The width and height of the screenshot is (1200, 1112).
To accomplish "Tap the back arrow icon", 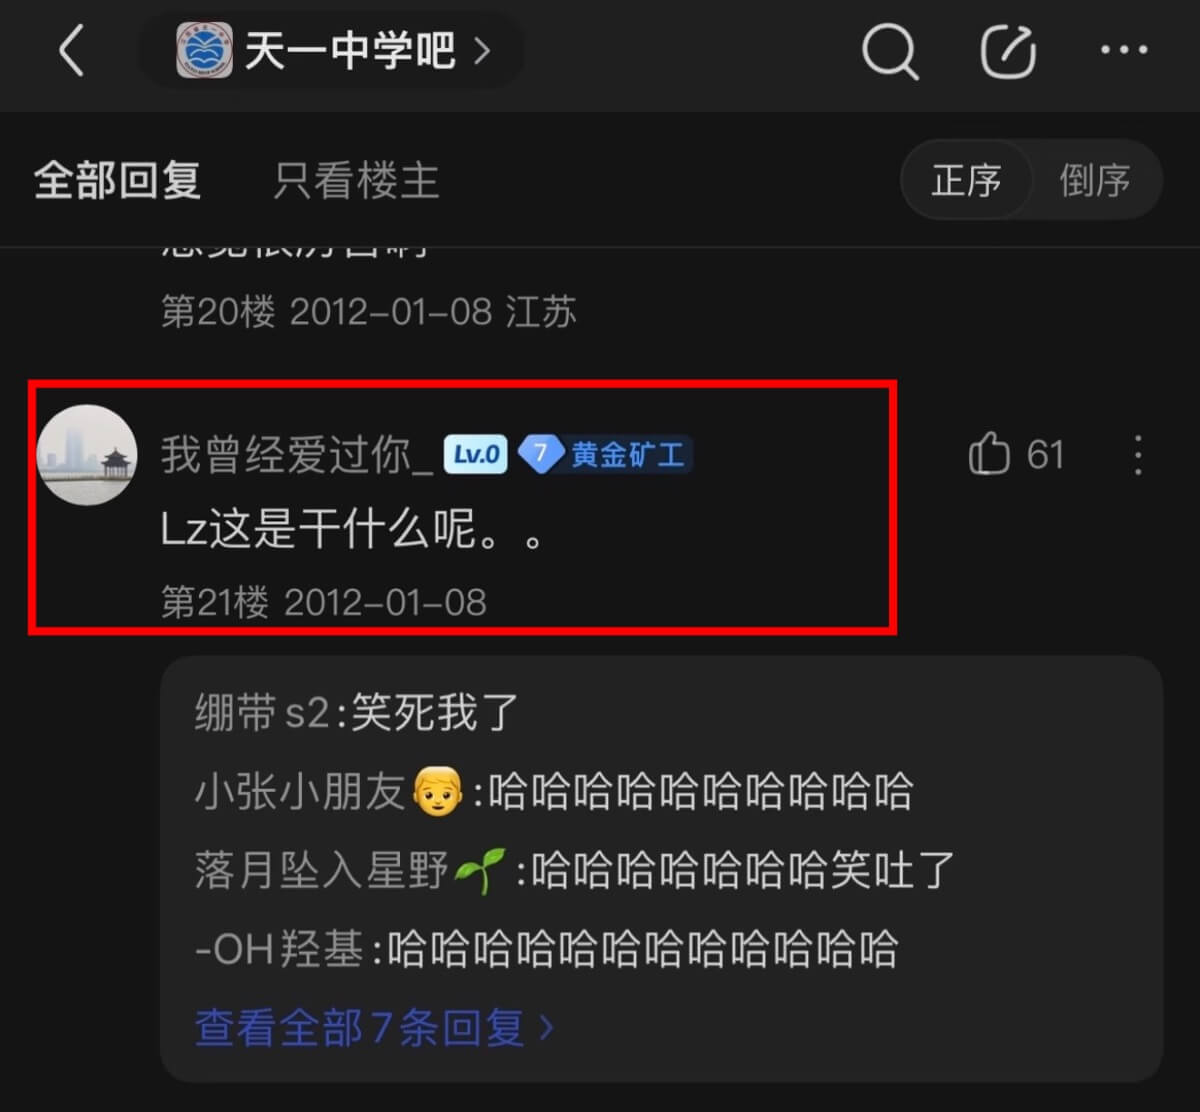I will pyautogui.click(x=71, y=50).
